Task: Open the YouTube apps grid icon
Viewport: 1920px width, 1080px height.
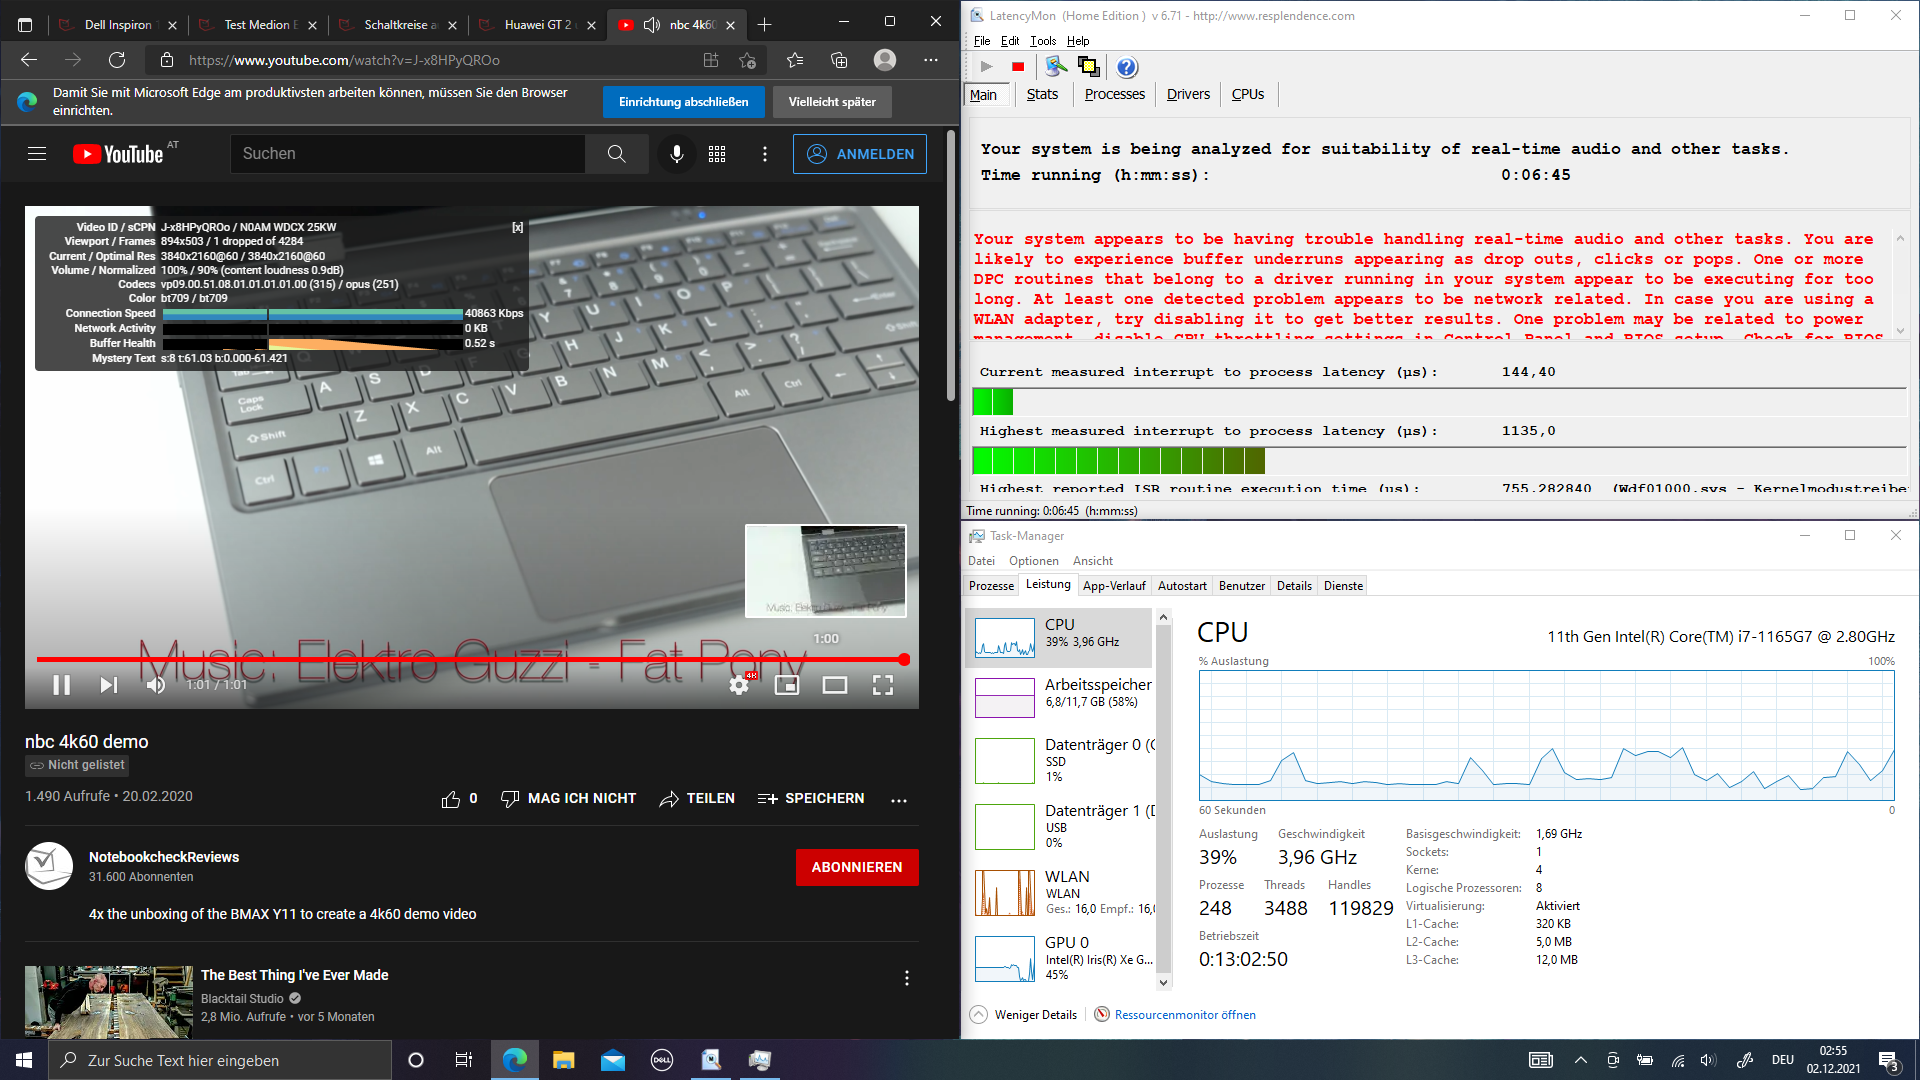Action: [x=717, y=154]
